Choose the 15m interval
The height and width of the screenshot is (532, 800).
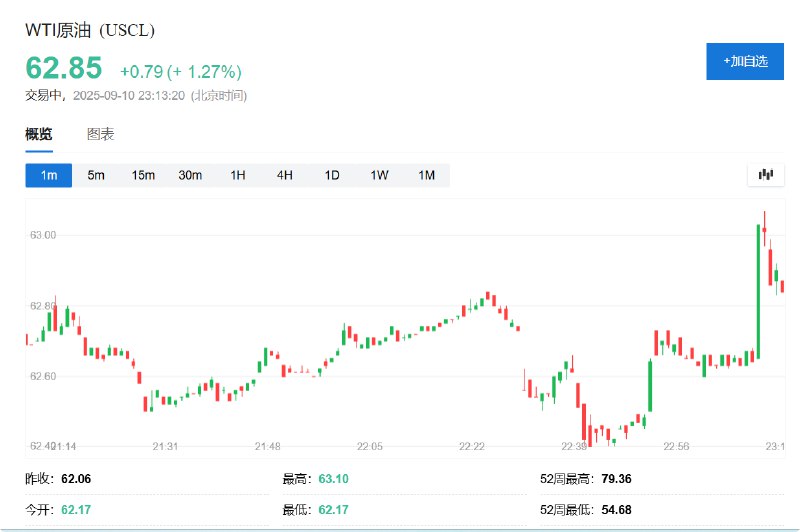click(x=143, y=175)
